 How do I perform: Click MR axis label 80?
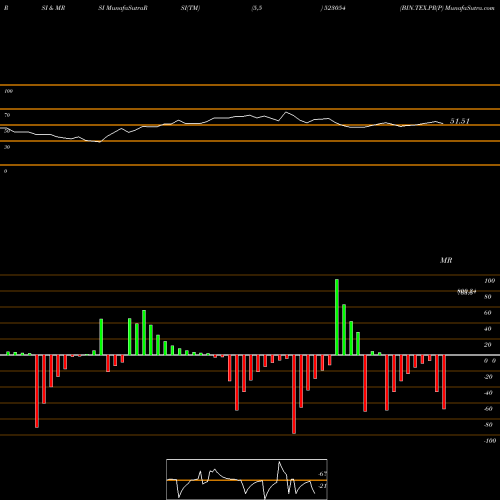[488, 297]
